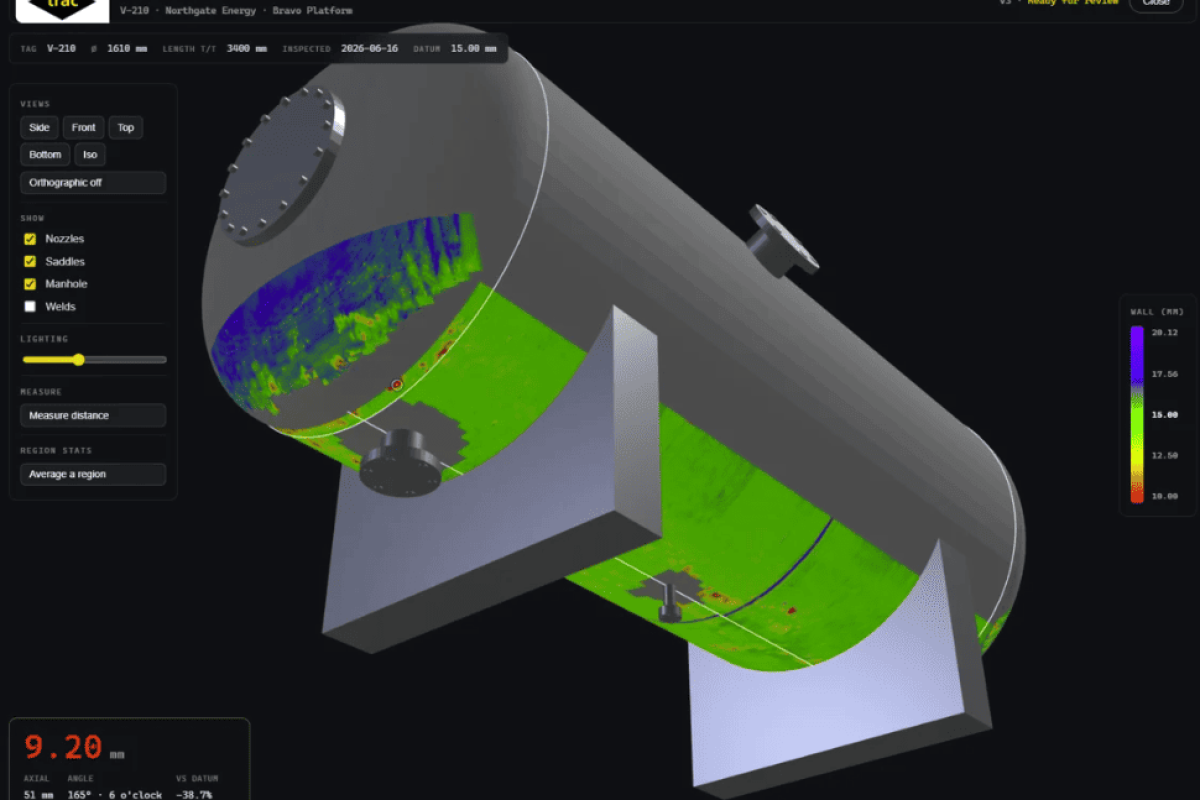Viewport: 1200px width, 800px height.
Task: Activate the Measure distance tool
Action: (93, 415)
